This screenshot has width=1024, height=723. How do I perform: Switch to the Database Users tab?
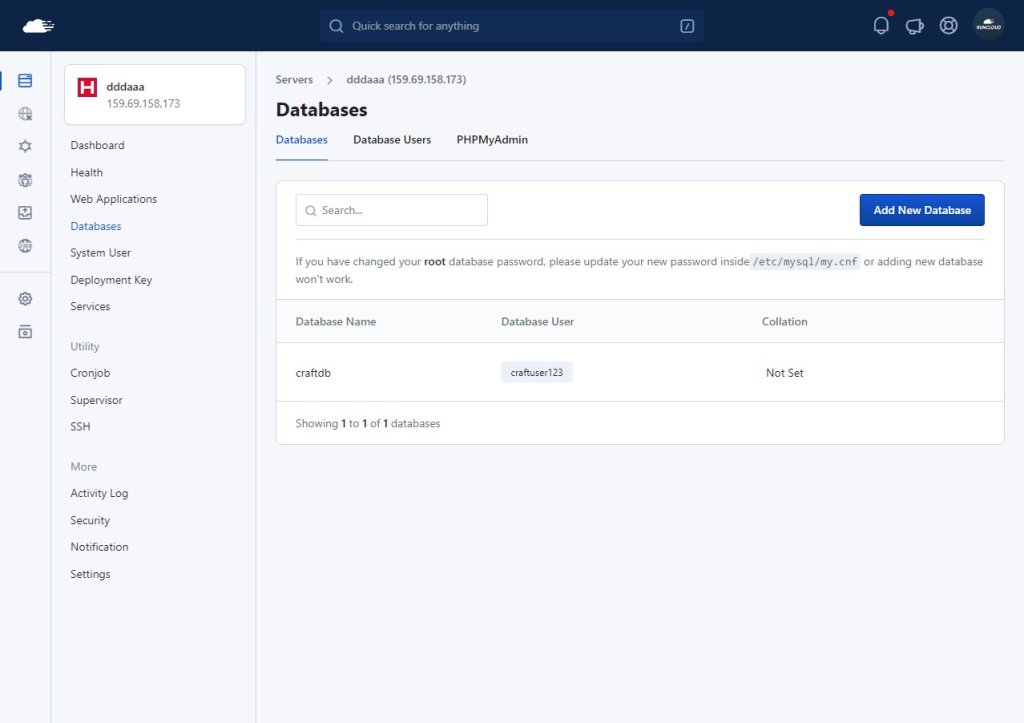pyautogui.click(x=392, y=140)
